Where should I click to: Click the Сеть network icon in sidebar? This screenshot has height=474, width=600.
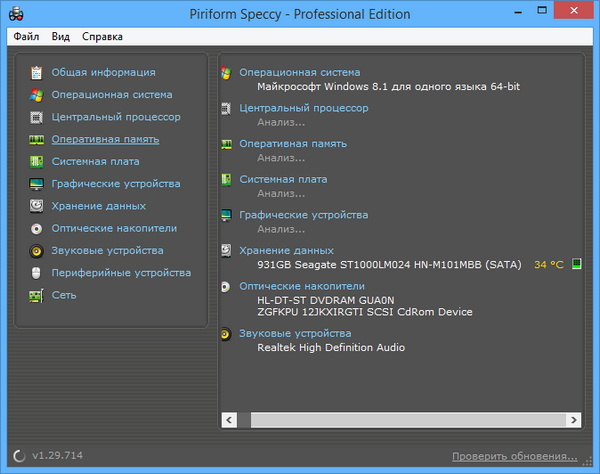(36, 295)
